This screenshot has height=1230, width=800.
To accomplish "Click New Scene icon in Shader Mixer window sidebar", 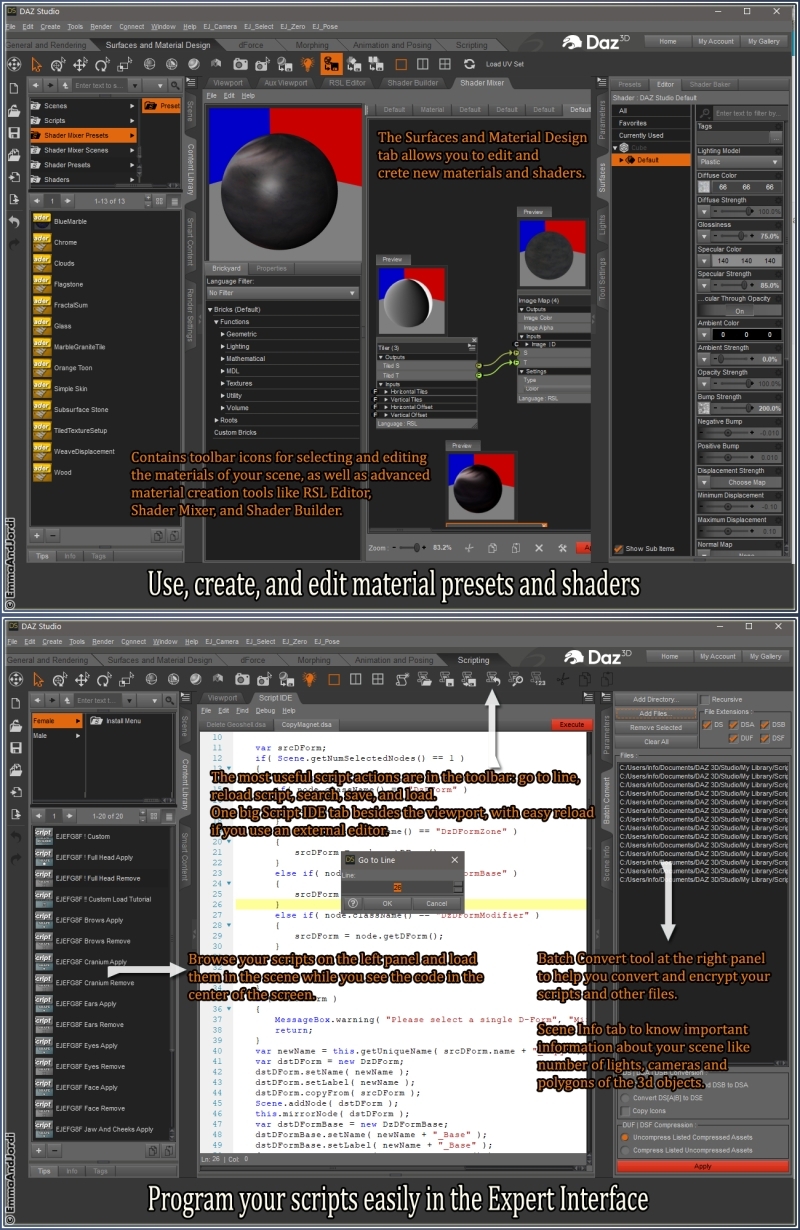I will (14, 88).
